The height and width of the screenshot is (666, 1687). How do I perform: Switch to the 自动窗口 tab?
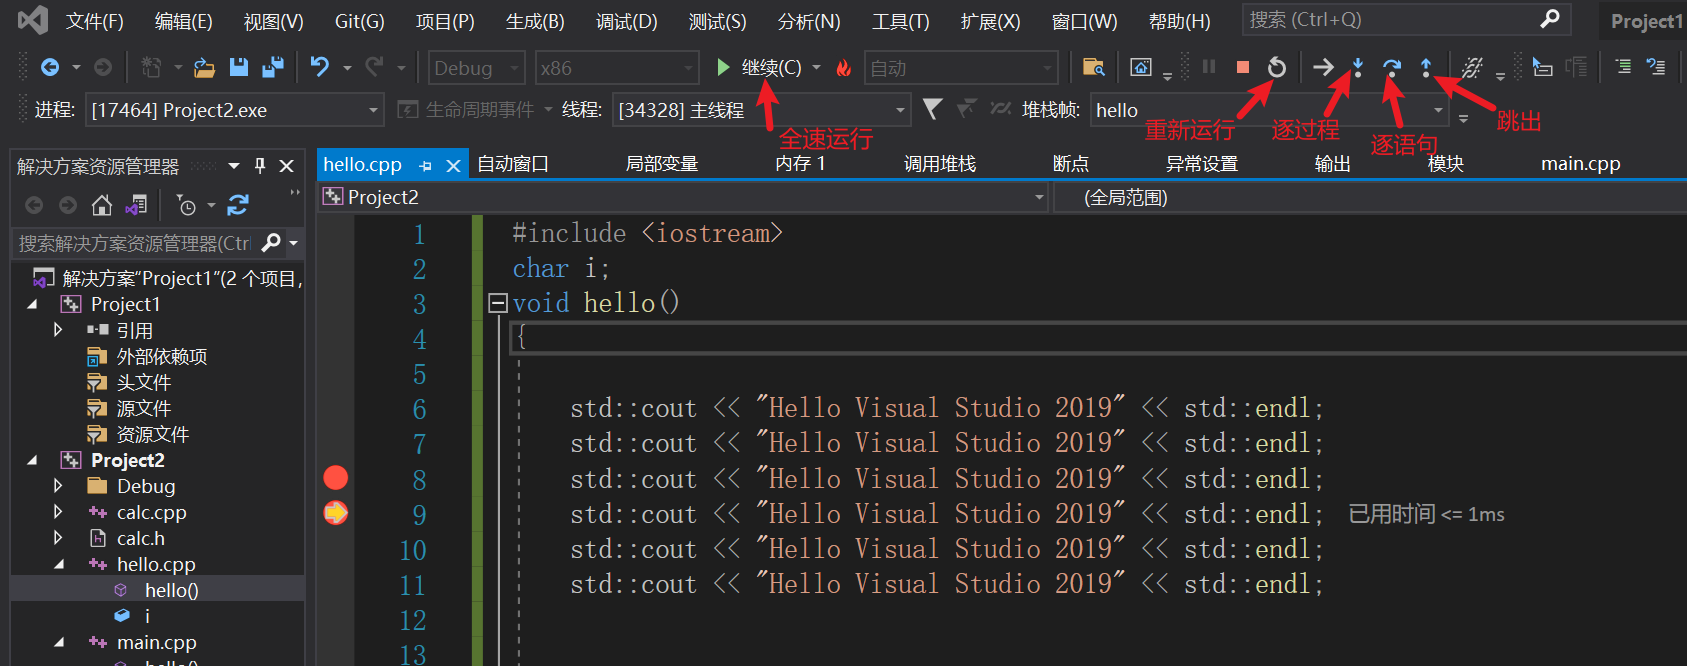point(512,164)
